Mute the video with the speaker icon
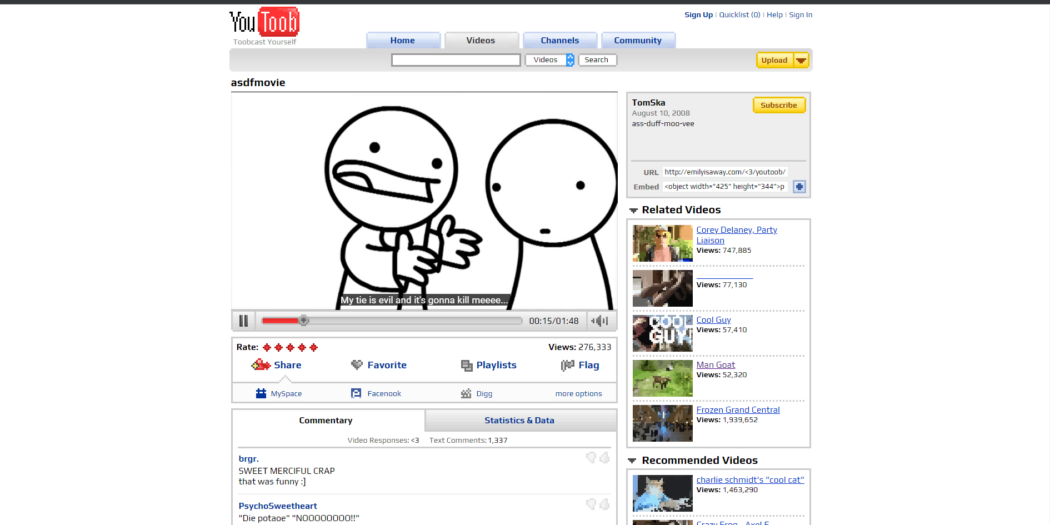1050x525 pixels. (600, 321)
